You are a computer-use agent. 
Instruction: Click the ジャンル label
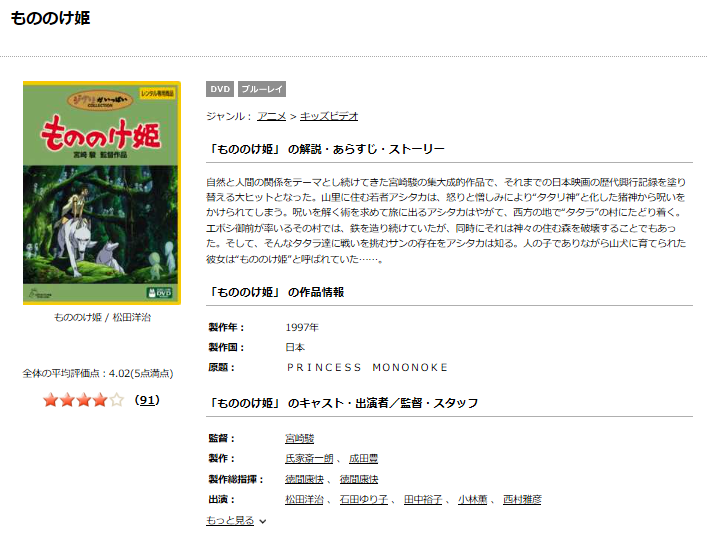229,116
